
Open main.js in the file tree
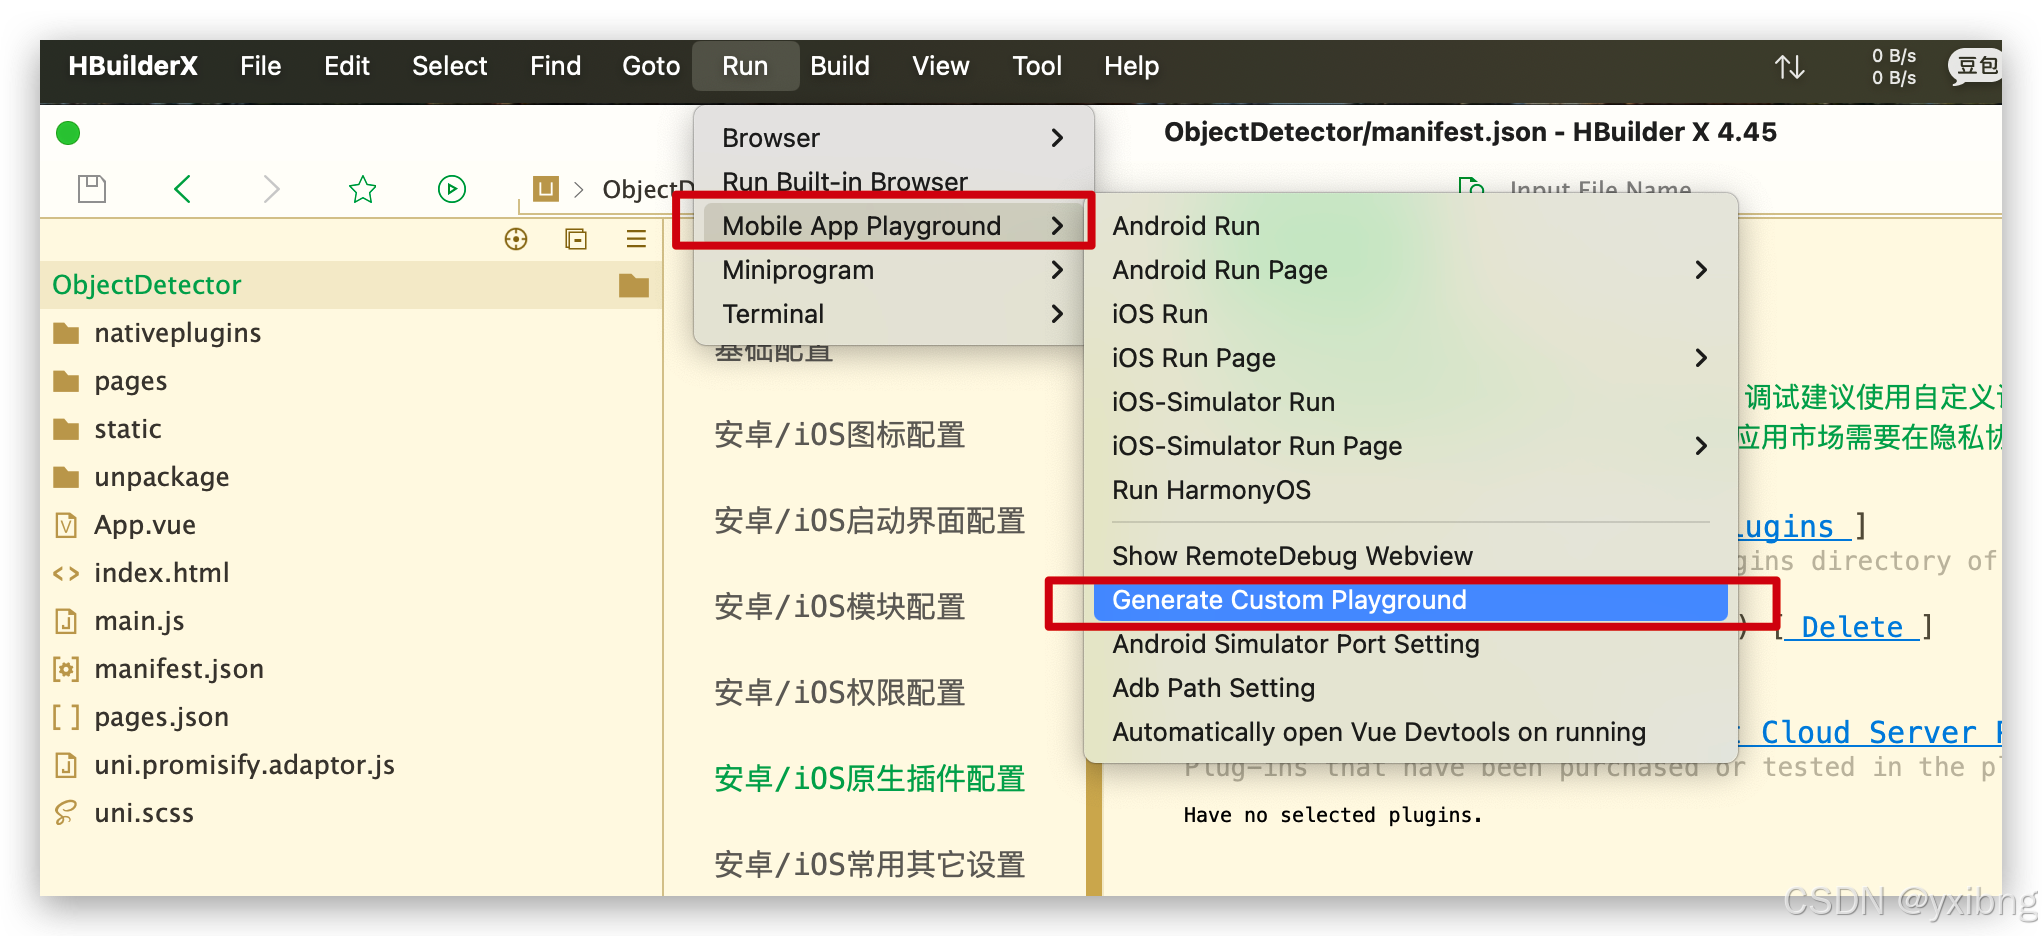pyautogui.click(x=139, y=621)
